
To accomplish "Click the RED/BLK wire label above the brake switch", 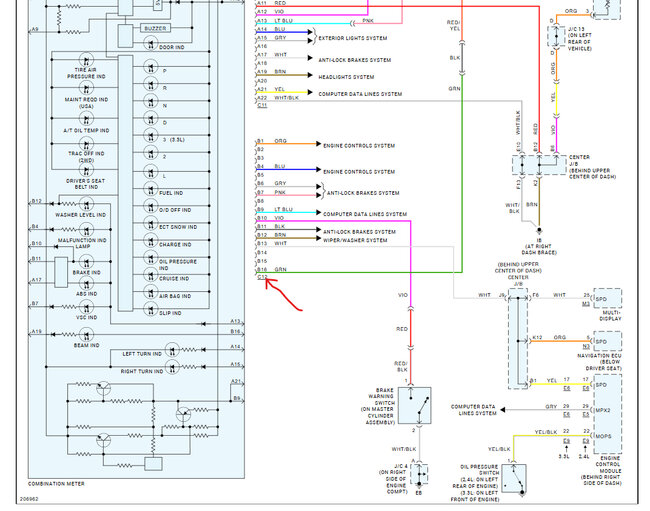I will [x=401, y=366].
